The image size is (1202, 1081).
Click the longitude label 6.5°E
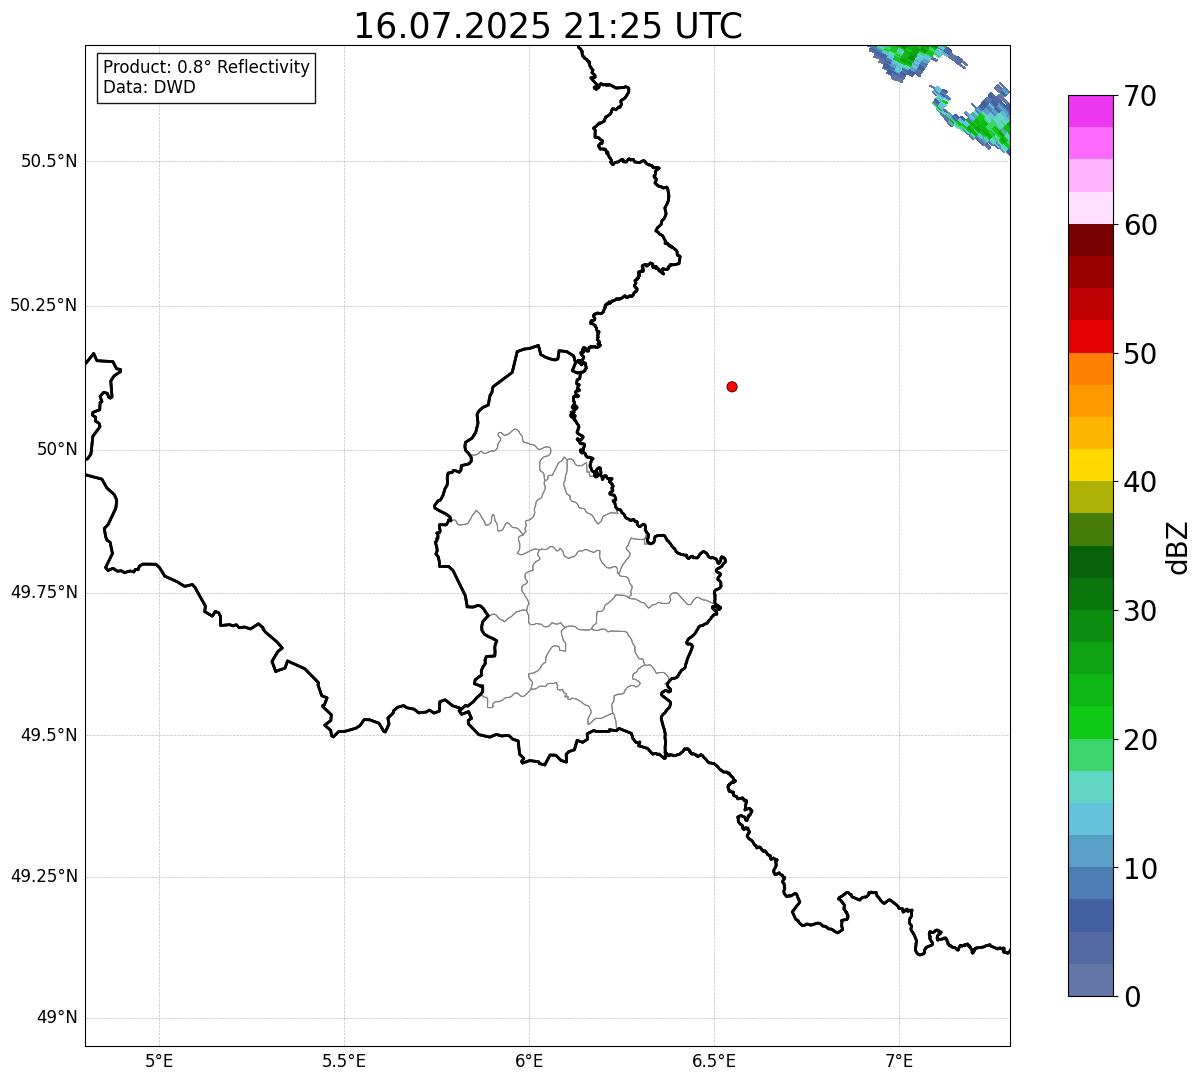[714, 1060]
